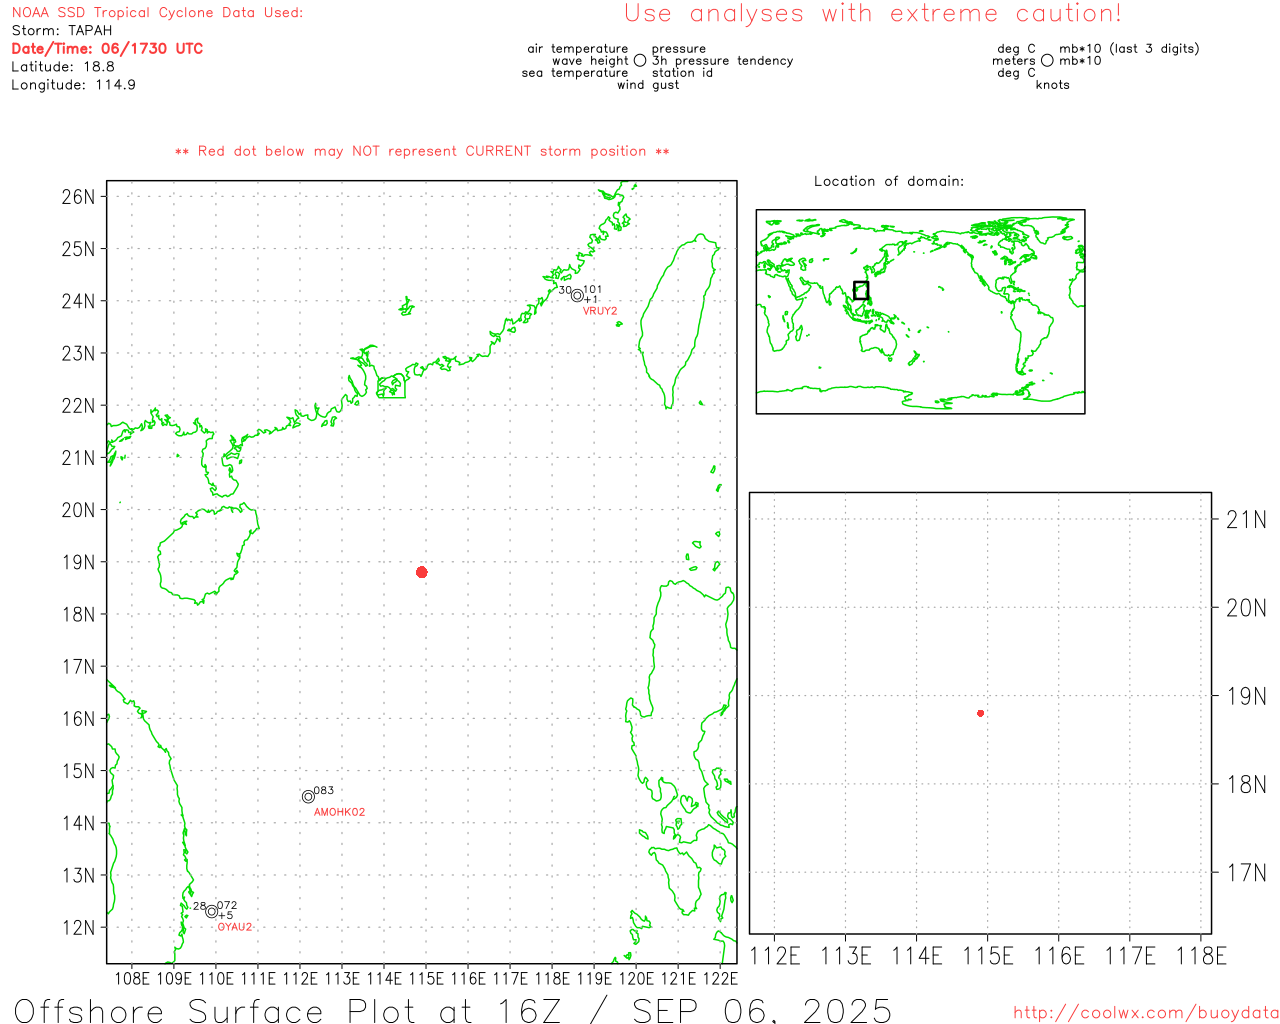1280x1024 pixels.
Task: Click Hainan island on the main map
Action: [x=207, y=555]
